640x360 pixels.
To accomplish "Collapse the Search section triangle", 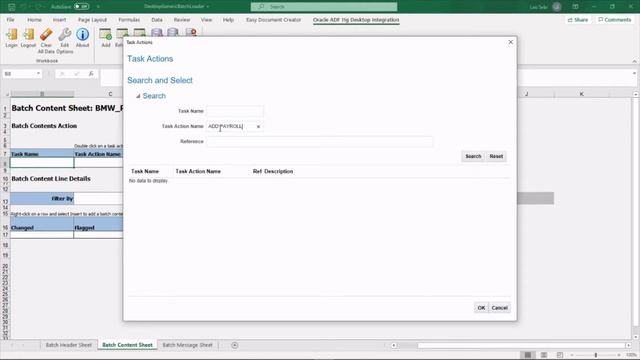I will click(x=138, y=96).
